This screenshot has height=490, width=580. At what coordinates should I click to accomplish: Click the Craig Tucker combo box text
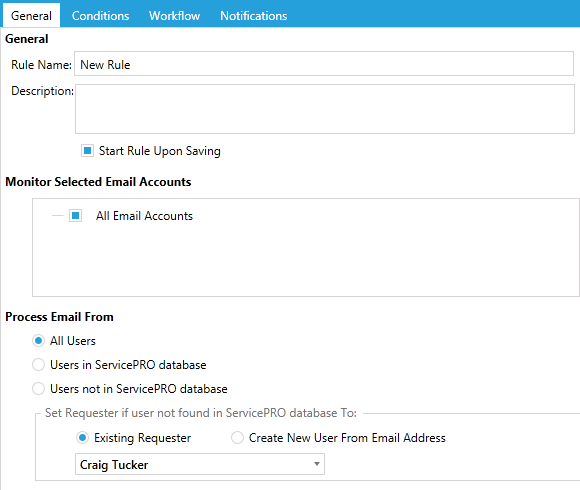[114, 464]
